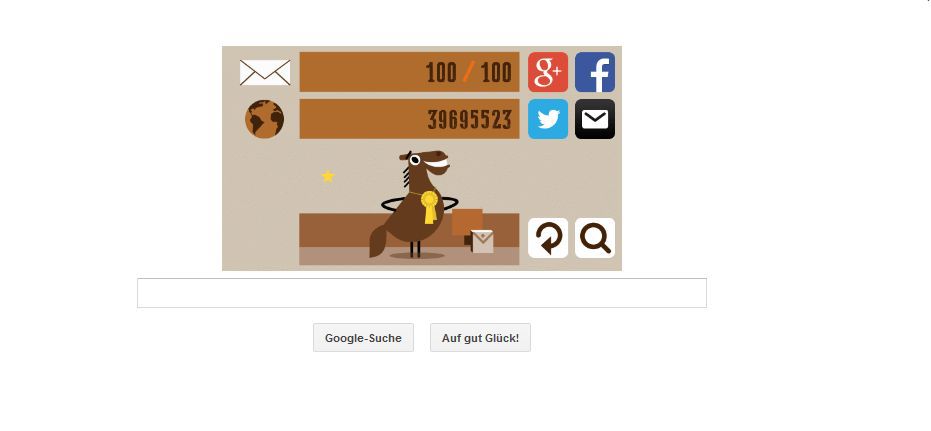Click the Auf gut Glück! button
The height and width of the screenshot is (431, 931).
pos(480,338)
